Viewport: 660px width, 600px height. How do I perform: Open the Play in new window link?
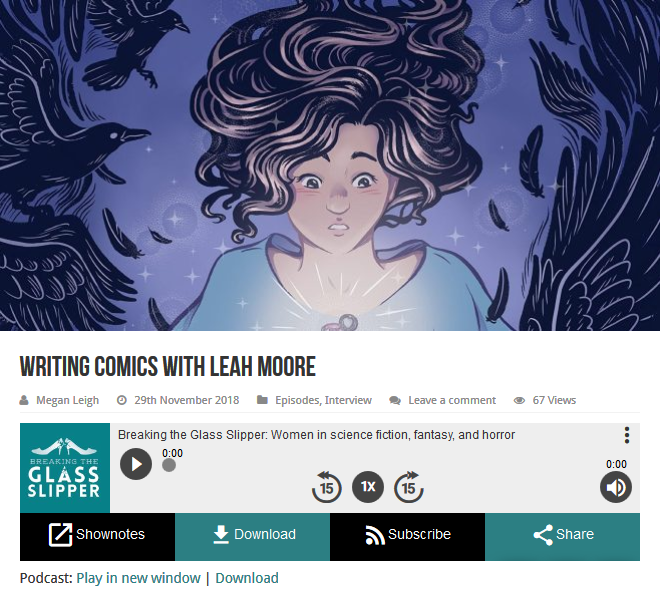[138, 578]
